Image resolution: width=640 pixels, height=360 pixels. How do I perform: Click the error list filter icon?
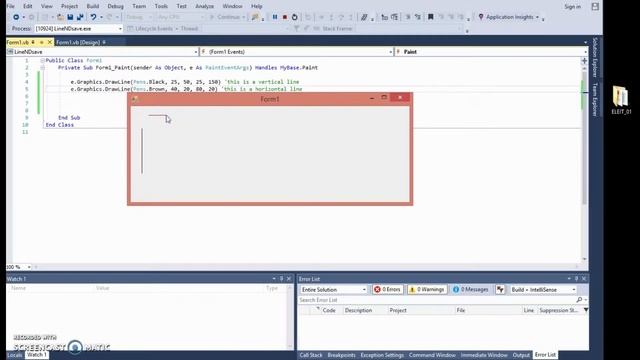(x=500, y=289)
